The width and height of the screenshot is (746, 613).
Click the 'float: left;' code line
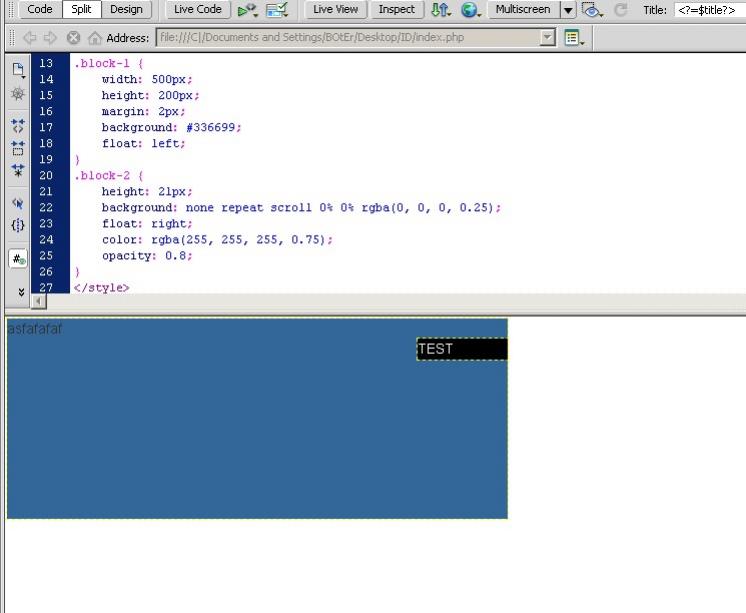143,144
